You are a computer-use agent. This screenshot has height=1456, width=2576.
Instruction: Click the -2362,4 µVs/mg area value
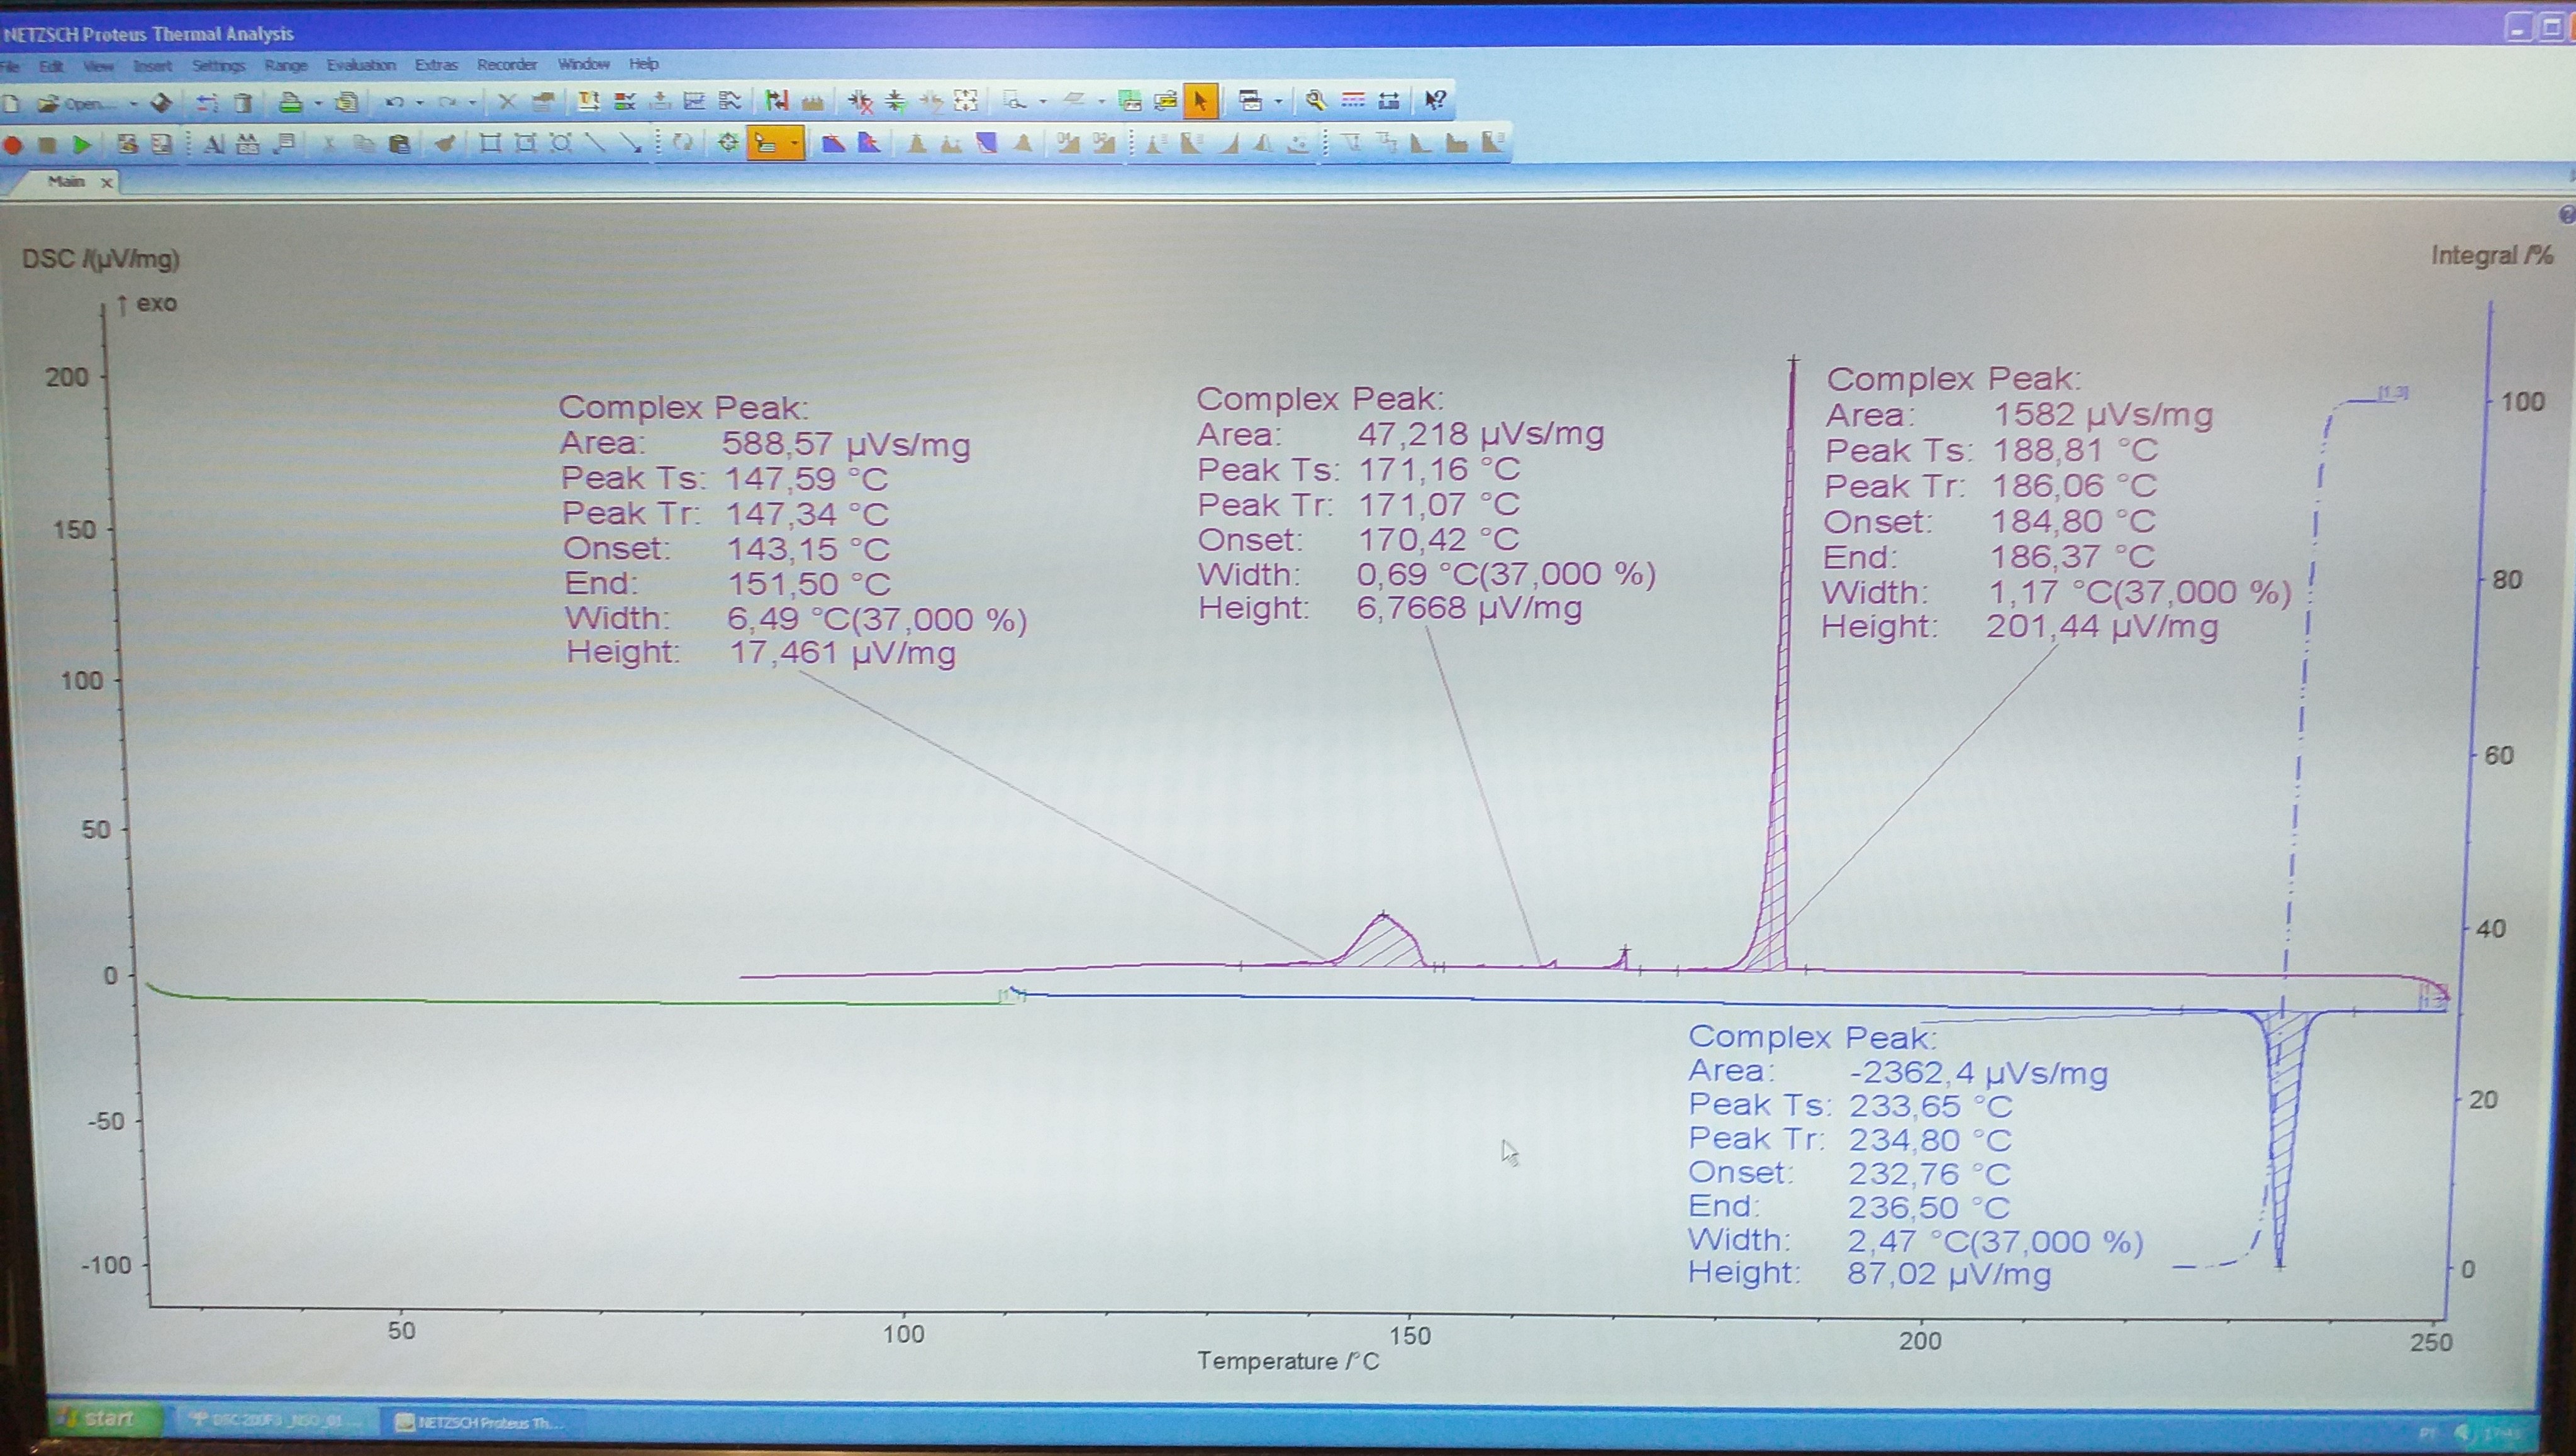coord(1979,1073)
